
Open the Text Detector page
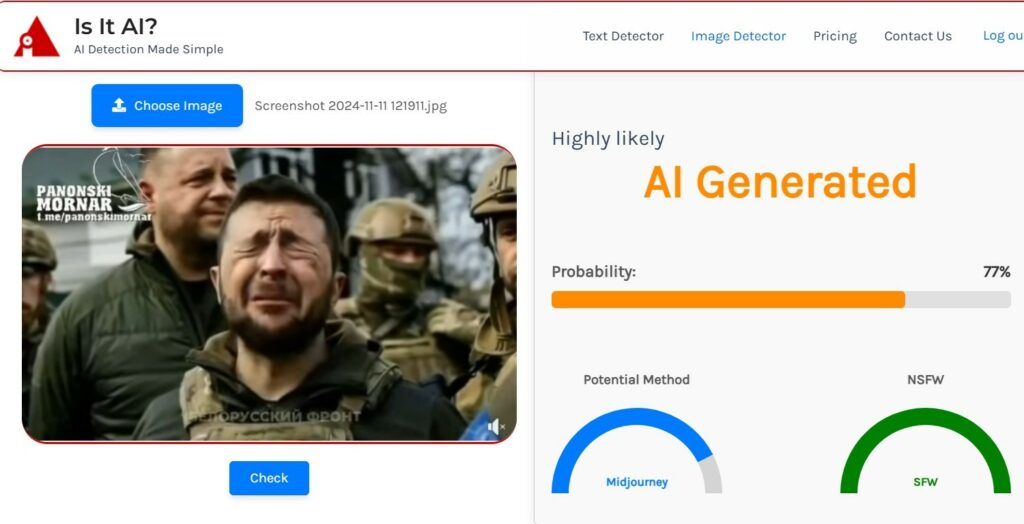tap(623, 37)
